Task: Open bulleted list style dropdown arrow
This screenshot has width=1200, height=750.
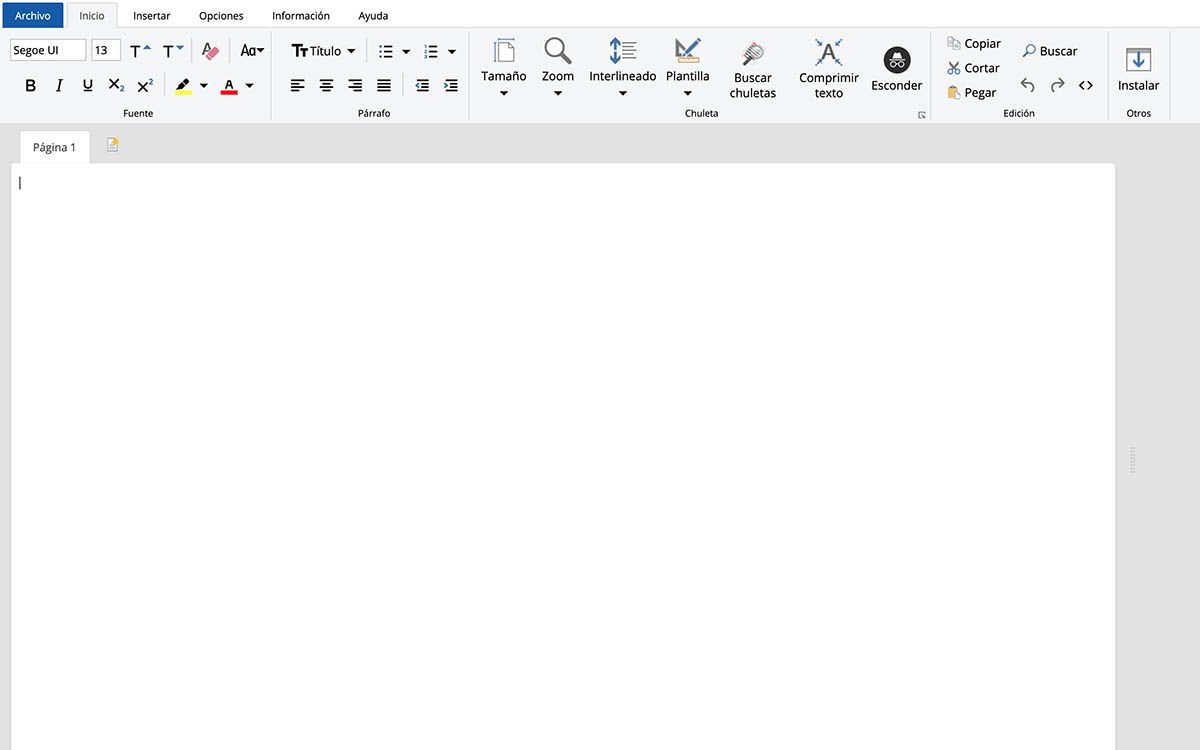Action: tap(406, 51)
